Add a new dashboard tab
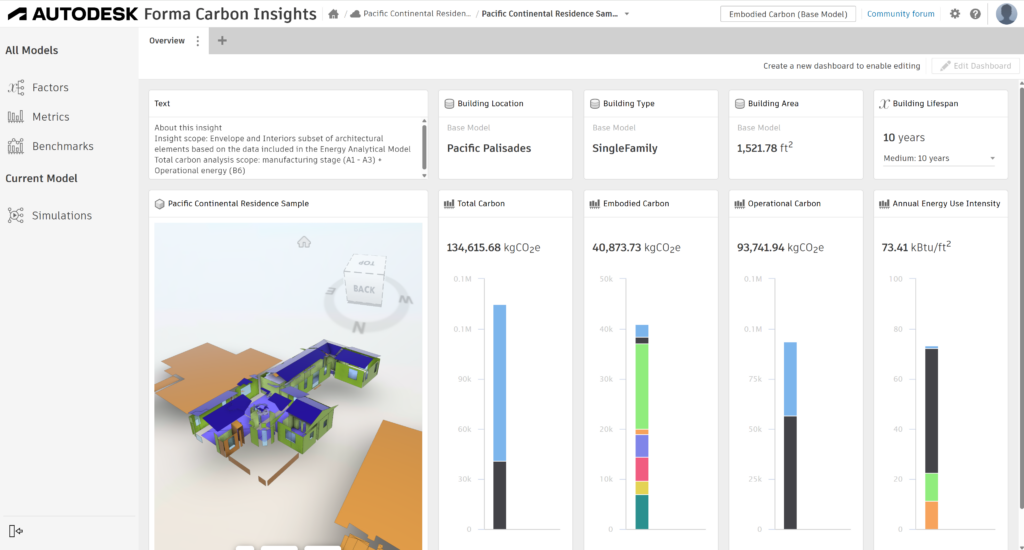1024x550 pixels. 222,41
